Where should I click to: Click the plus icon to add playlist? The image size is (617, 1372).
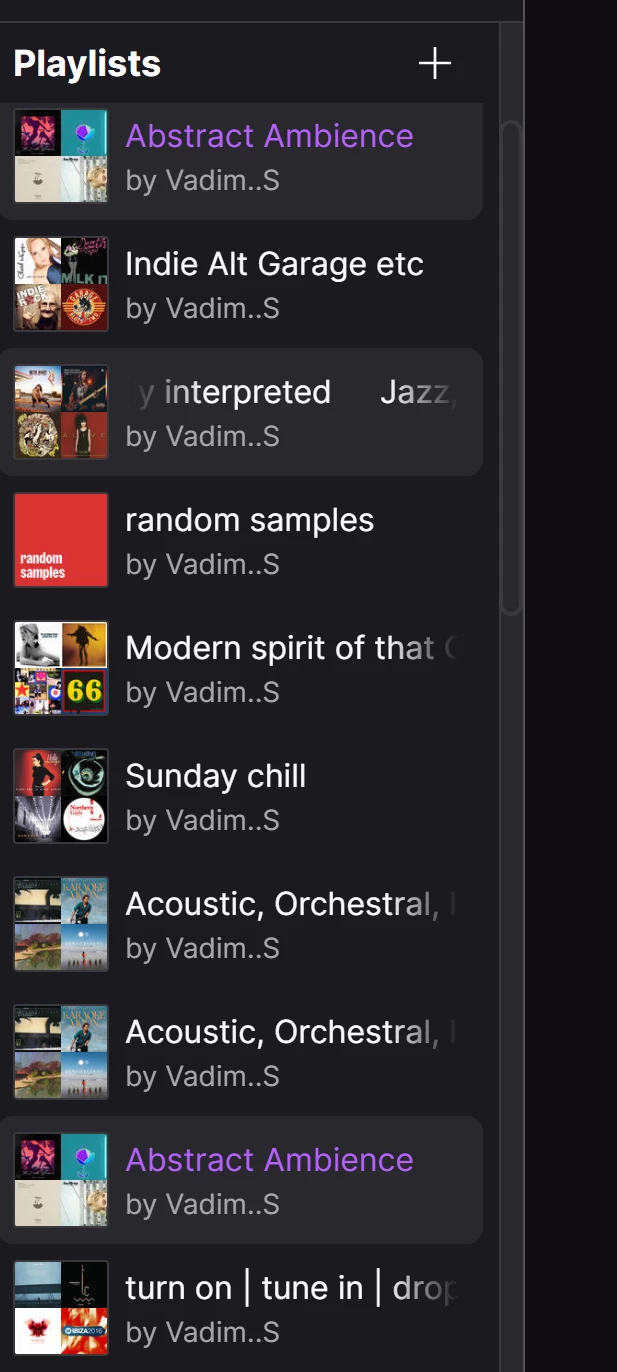coord(434,64)
